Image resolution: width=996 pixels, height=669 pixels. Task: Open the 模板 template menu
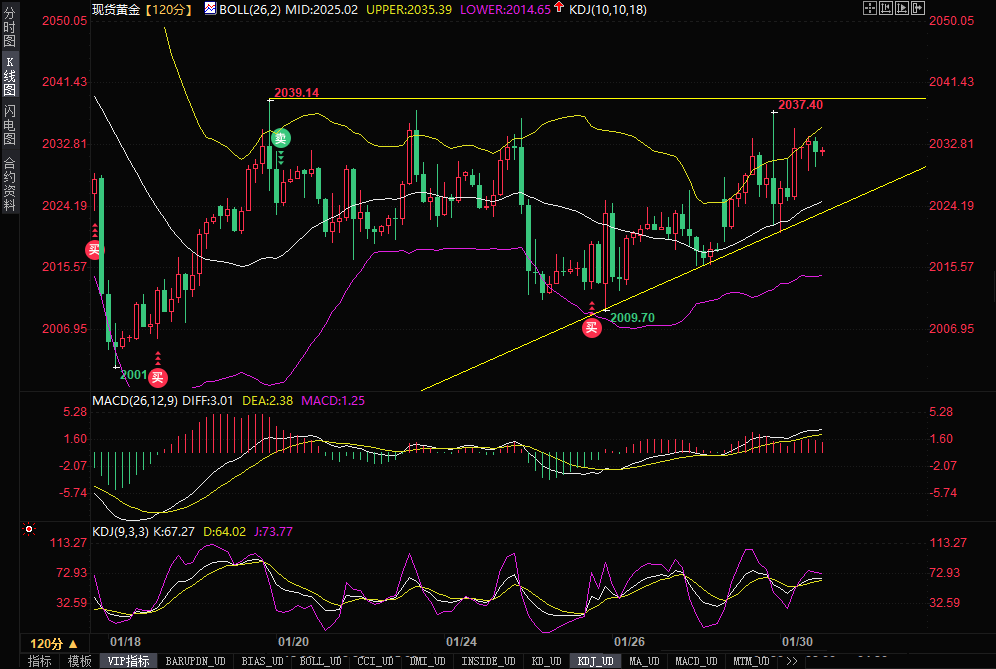click(x=79, y=661)
